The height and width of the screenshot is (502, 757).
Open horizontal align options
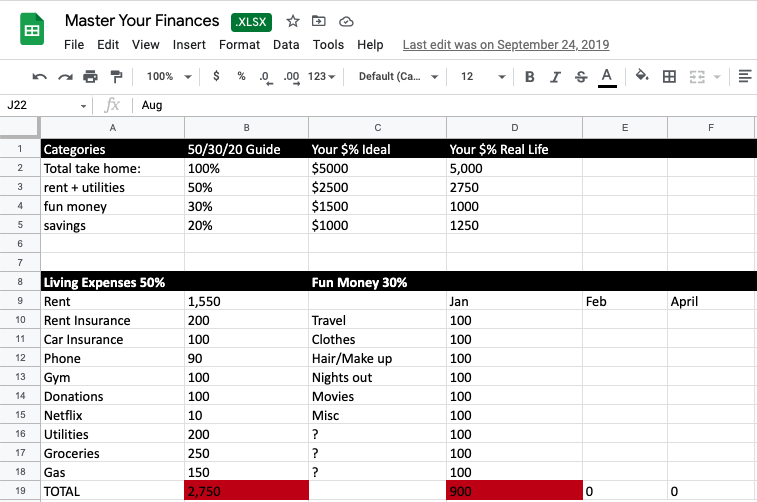tap(745, 76)
